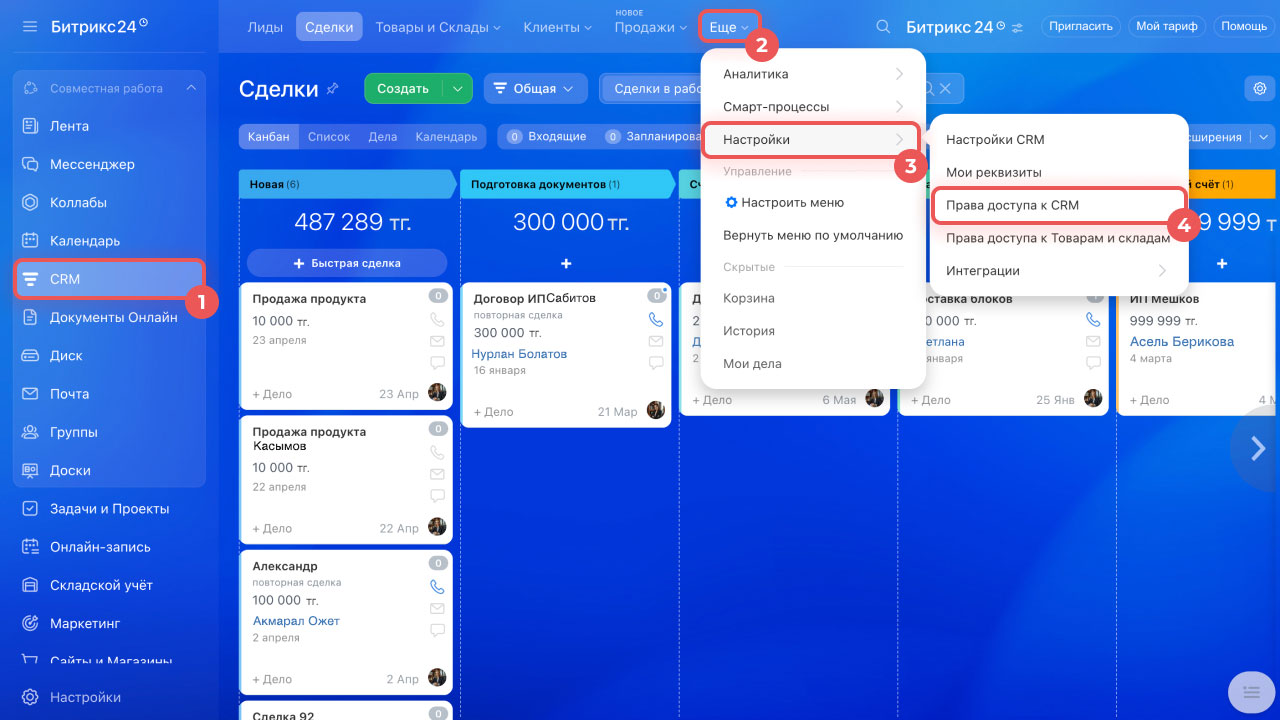This screenshot has height=720, width=1280.
Task: Click the right arrow to scroll kanban
Action: tap(1258, 449)
